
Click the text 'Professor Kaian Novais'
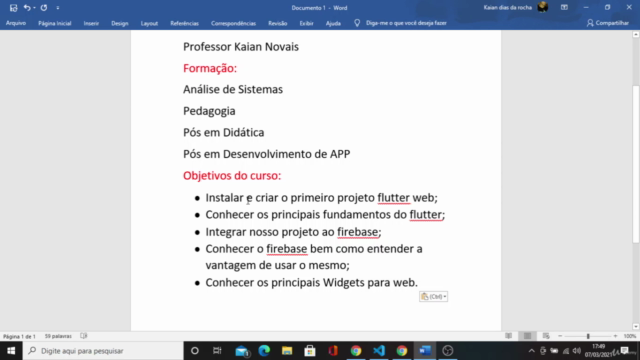click(241, 47)
